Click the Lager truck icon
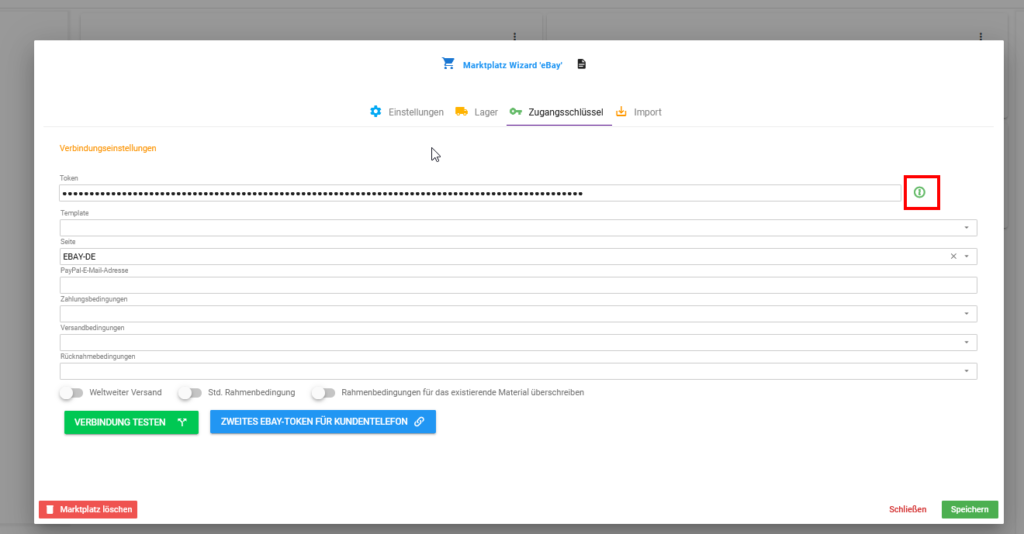The width and height of the screenshot is (1024, 534). [x=461, y=112]
